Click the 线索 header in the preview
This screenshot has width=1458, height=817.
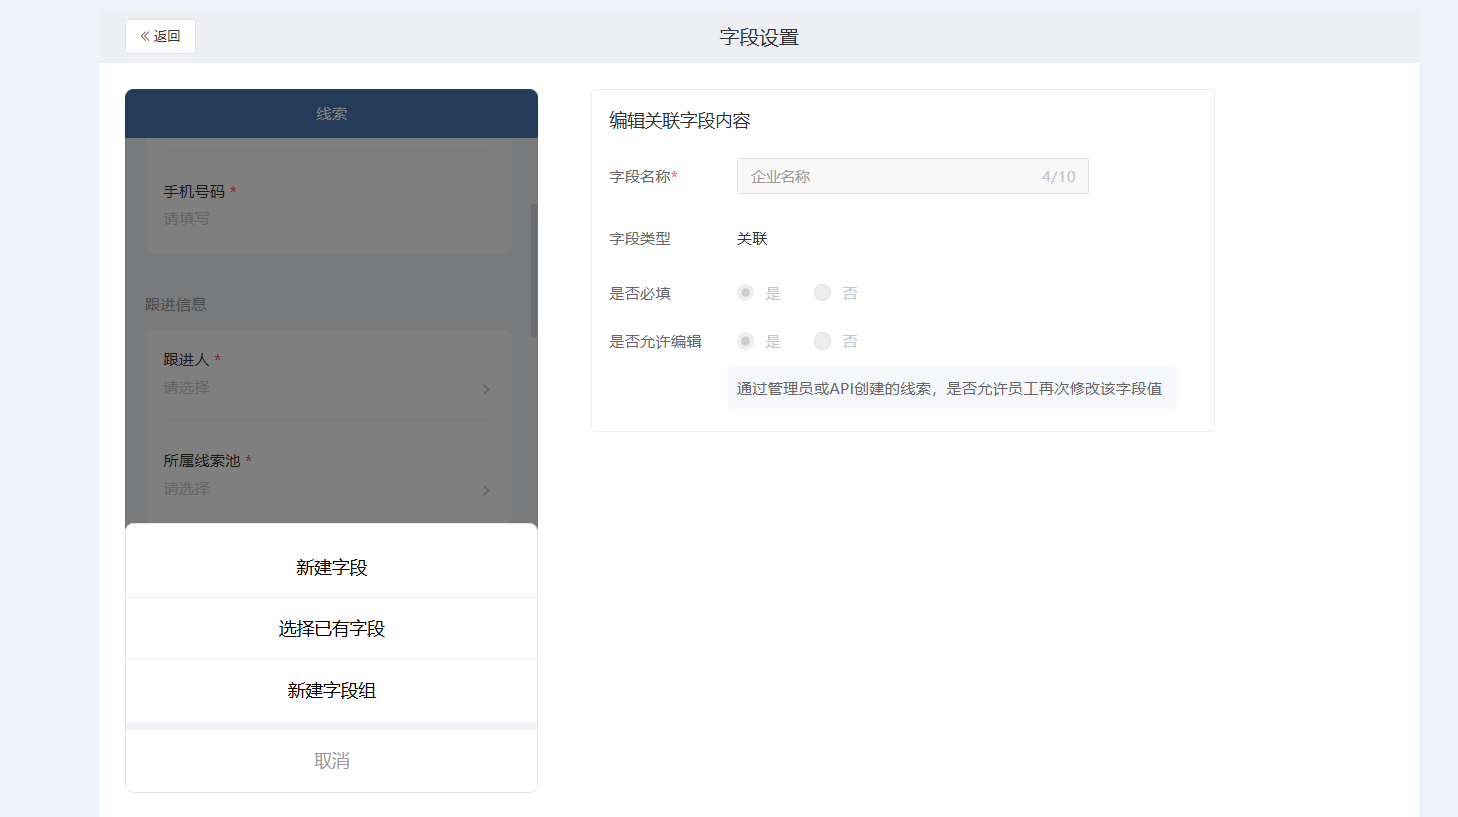pyautogui.click(x=331, y=114)
